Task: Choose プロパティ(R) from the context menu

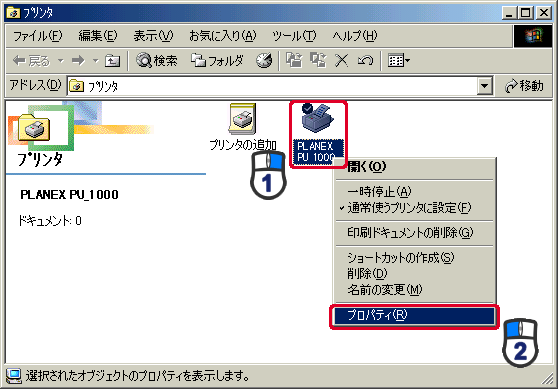Action: (x=415, y=316)
